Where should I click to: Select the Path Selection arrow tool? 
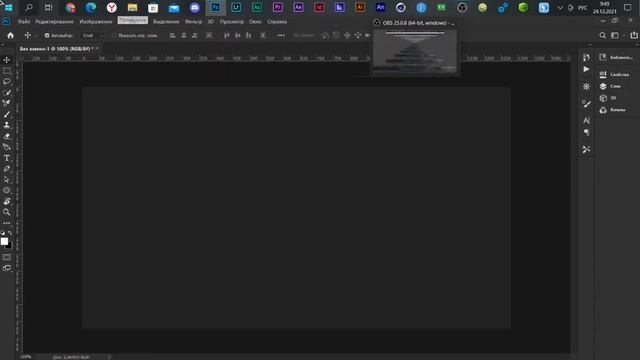point(7,180)
